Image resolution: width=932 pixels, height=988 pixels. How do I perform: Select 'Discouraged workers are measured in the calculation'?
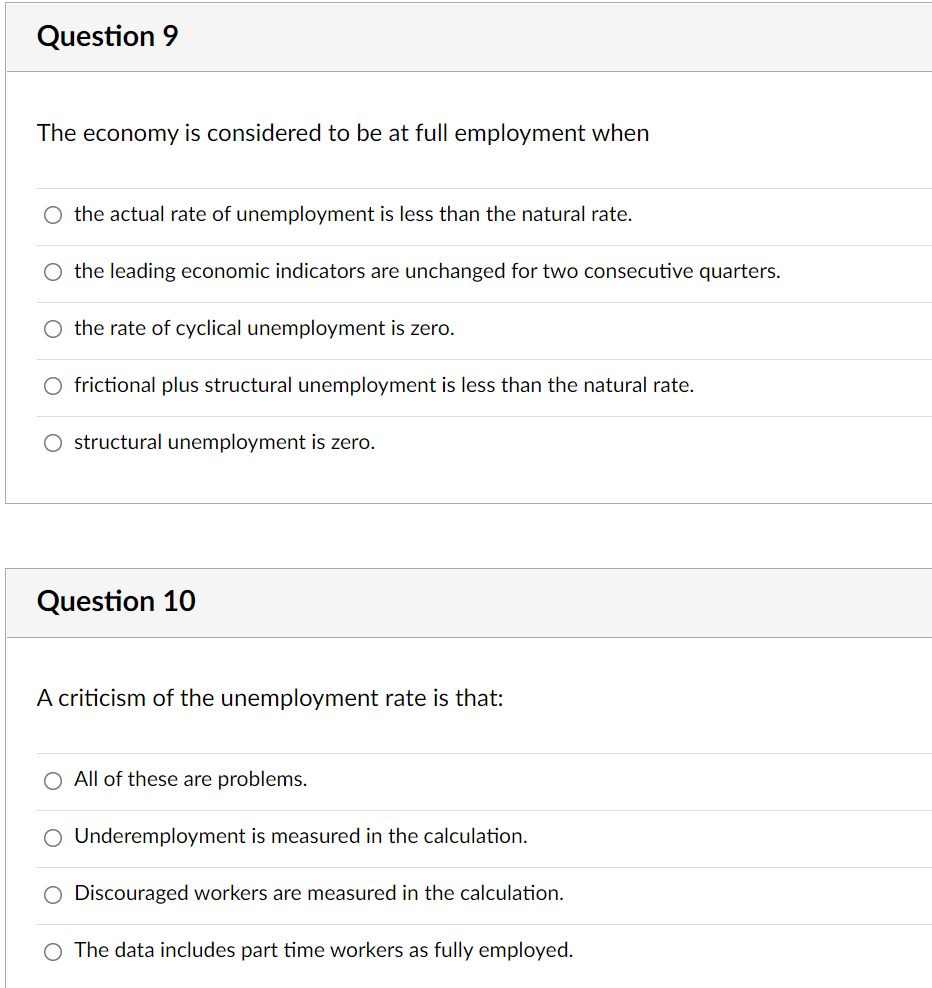pyautogui.click(x=52, y=894)
